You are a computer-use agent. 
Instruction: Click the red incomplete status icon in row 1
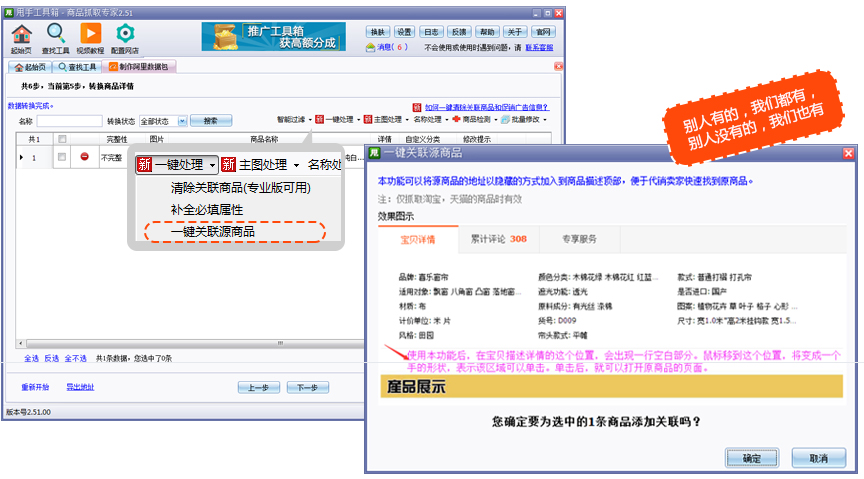[x=85, y=157]
